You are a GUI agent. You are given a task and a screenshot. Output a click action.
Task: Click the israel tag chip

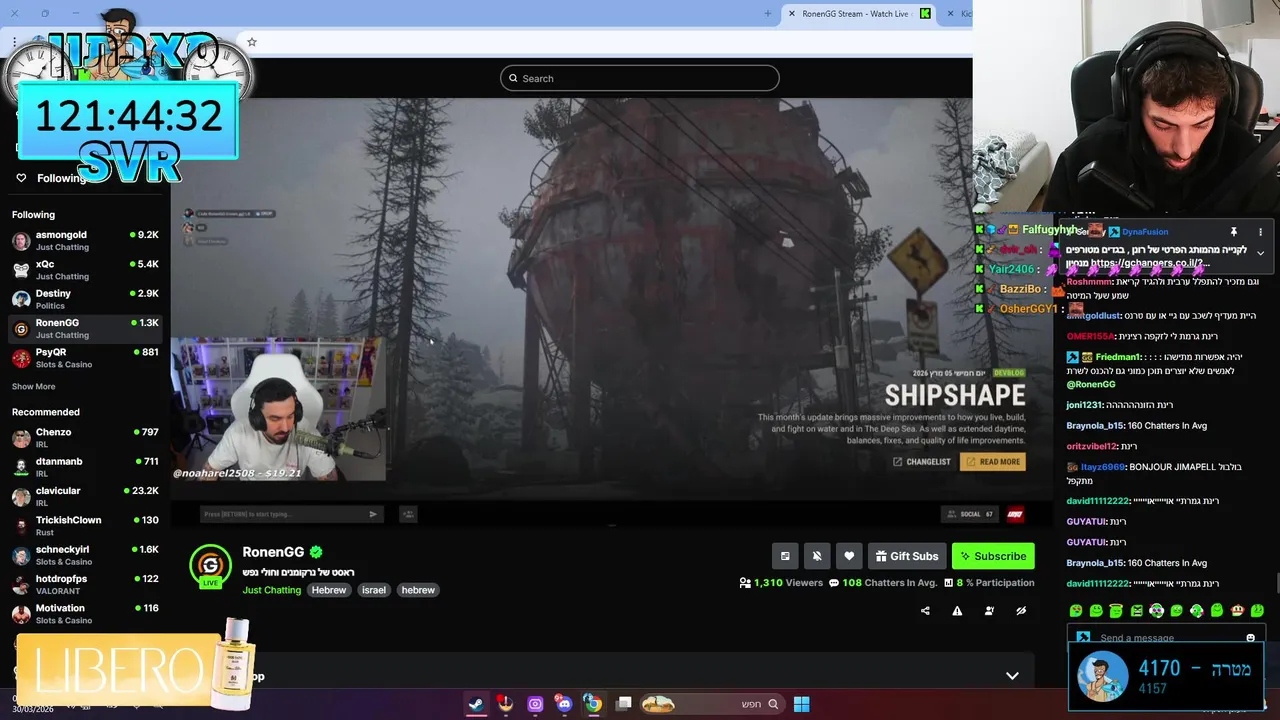[x=373, y=590]
